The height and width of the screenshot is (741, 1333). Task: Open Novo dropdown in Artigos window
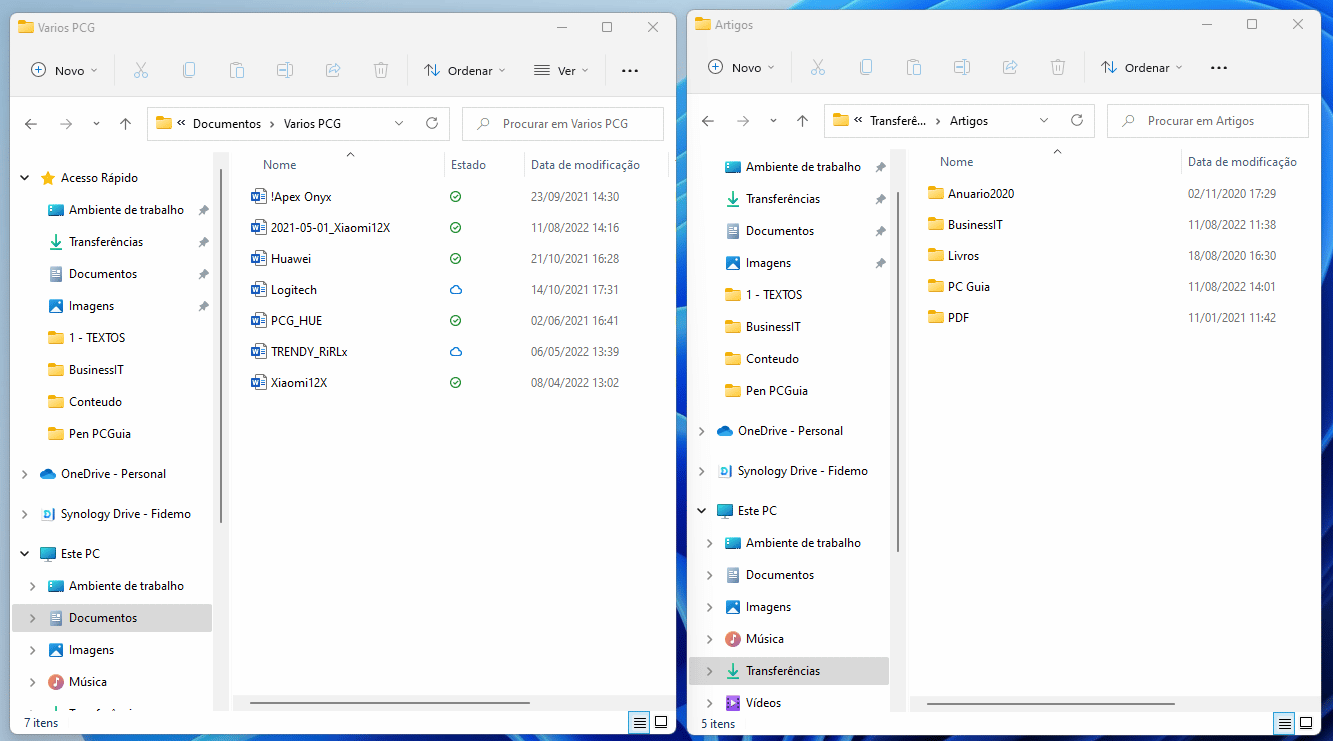(x=741, y=67)
